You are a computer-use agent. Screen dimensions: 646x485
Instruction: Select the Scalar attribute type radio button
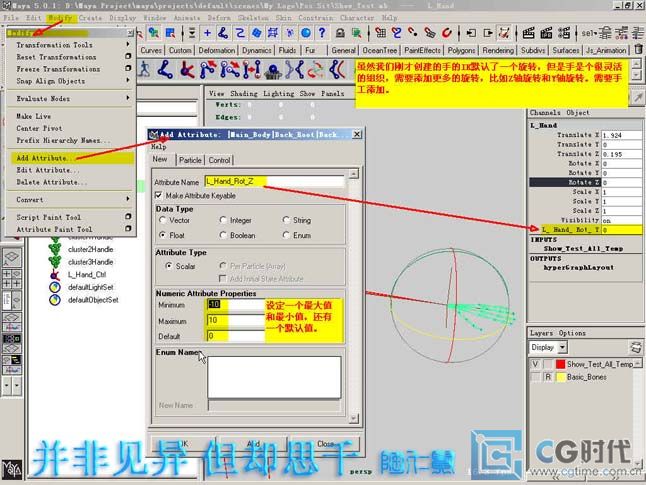(x=169, y=266)
